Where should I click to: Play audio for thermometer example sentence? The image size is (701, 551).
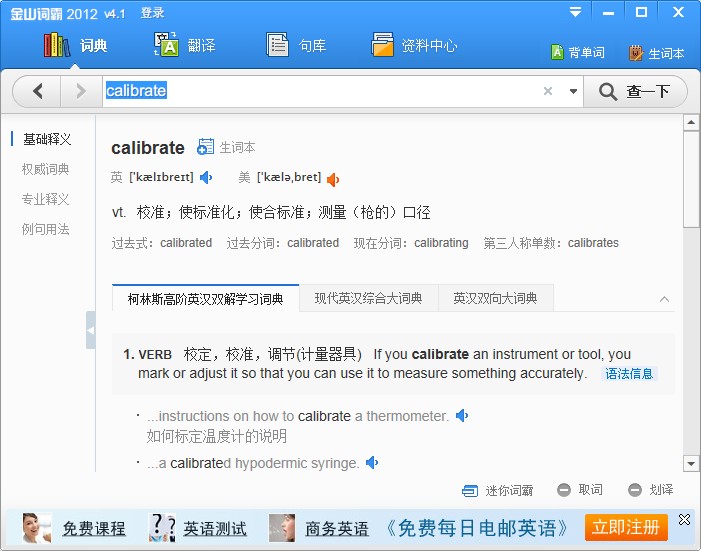click(x=462, y=416)
